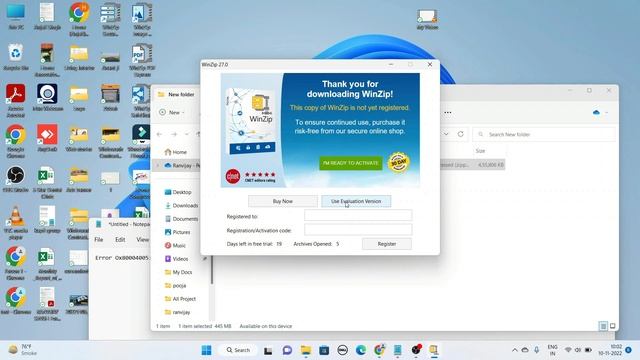The image size is (640, 360).
Task: Expand the Explorer address bar history dropdown
Action: click(x=446, y=134)
